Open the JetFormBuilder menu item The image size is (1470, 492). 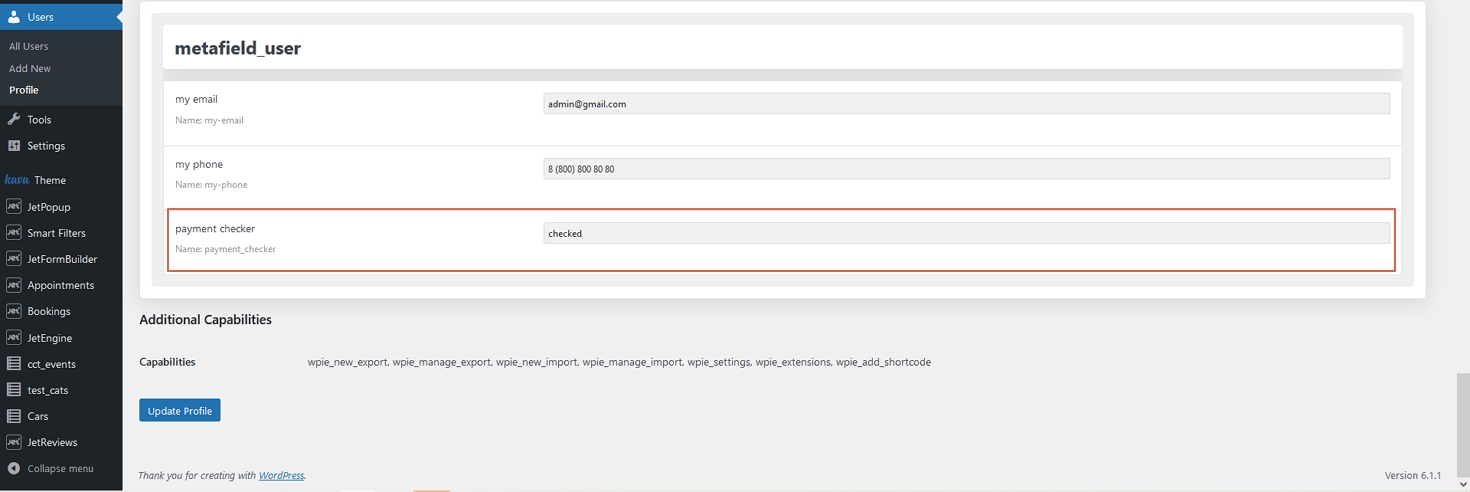[61, 258]
